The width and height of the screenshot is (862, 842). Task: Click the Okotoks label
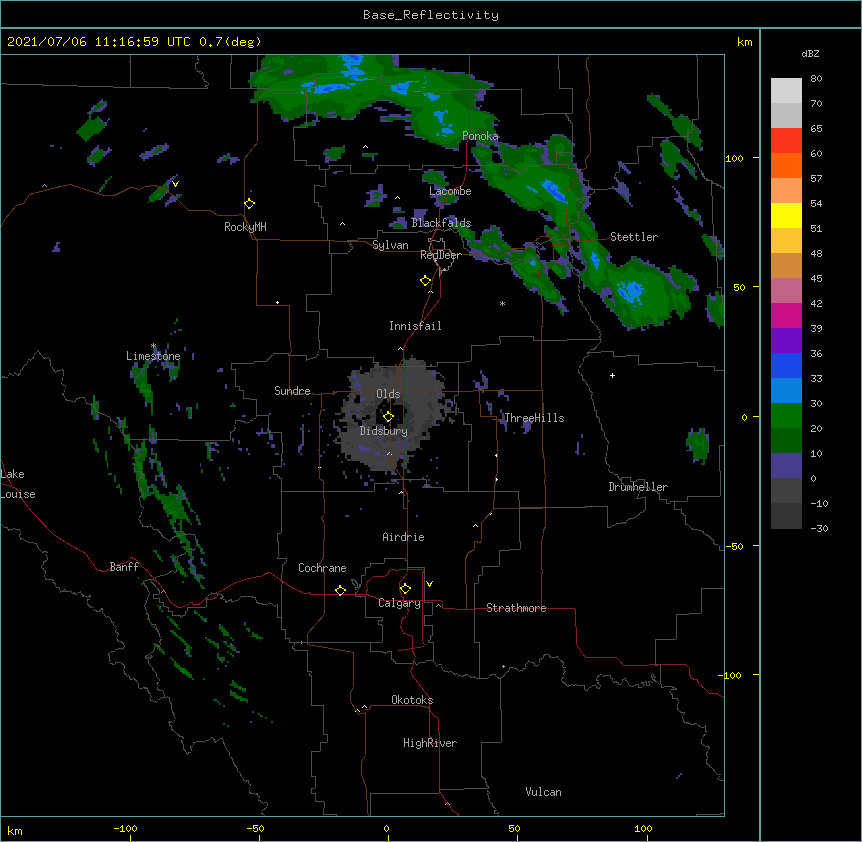tap(412, 700)
